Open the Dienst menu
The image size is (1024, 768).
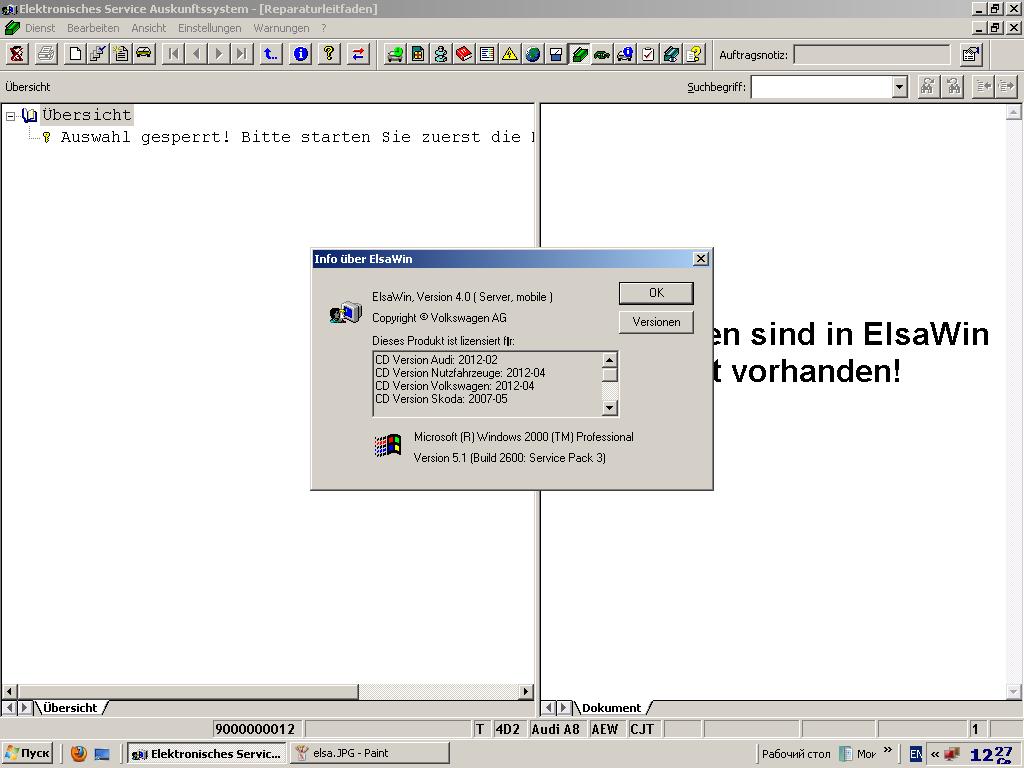pyautogui.click(x=40, y=28)
